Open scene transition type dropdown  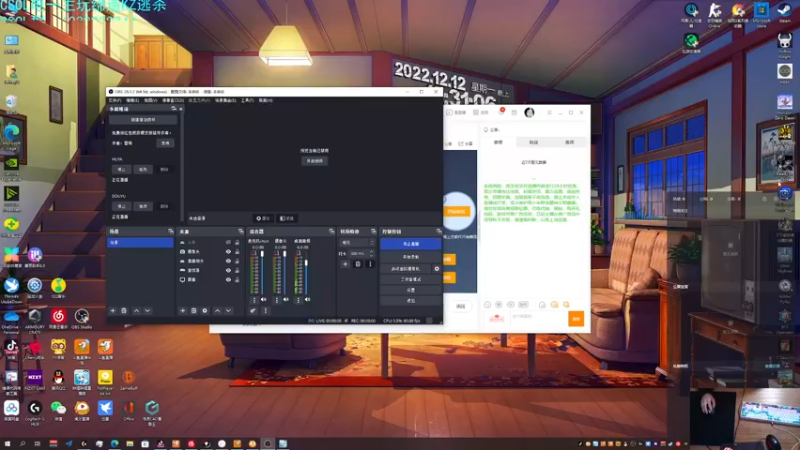click(x=358, y=243)
